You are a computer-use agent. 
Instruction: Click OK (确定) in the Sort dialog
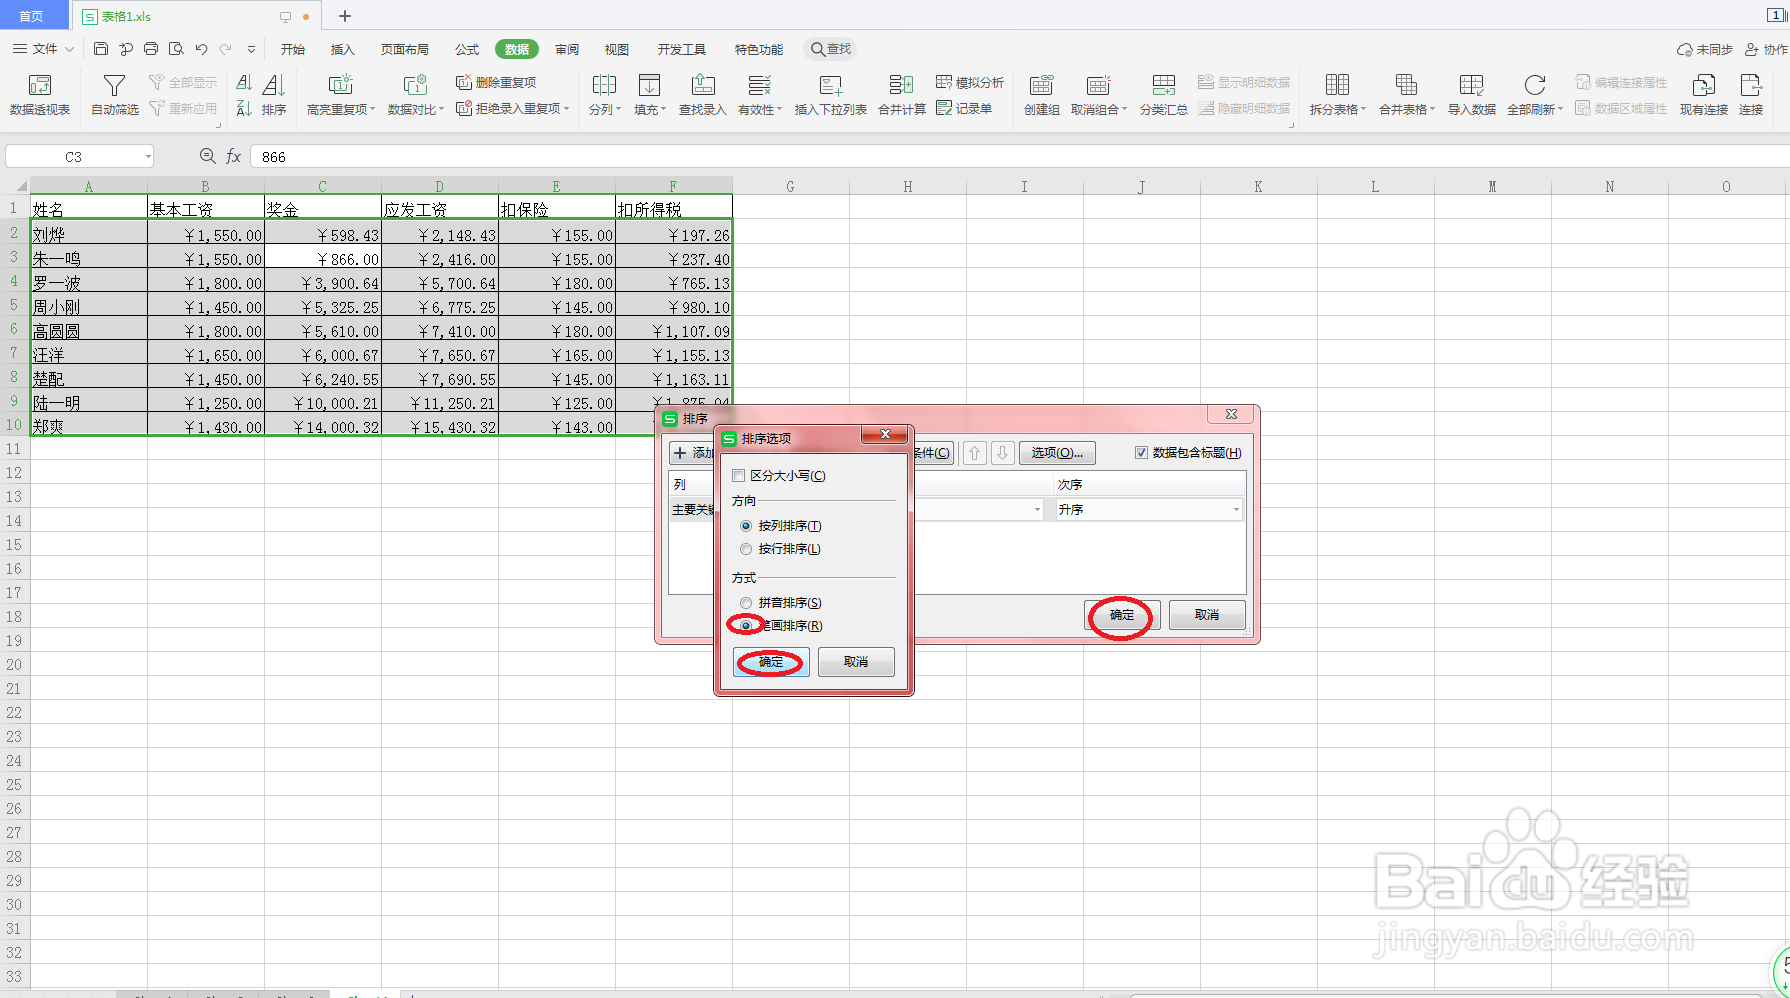(x=1122, y=615)
